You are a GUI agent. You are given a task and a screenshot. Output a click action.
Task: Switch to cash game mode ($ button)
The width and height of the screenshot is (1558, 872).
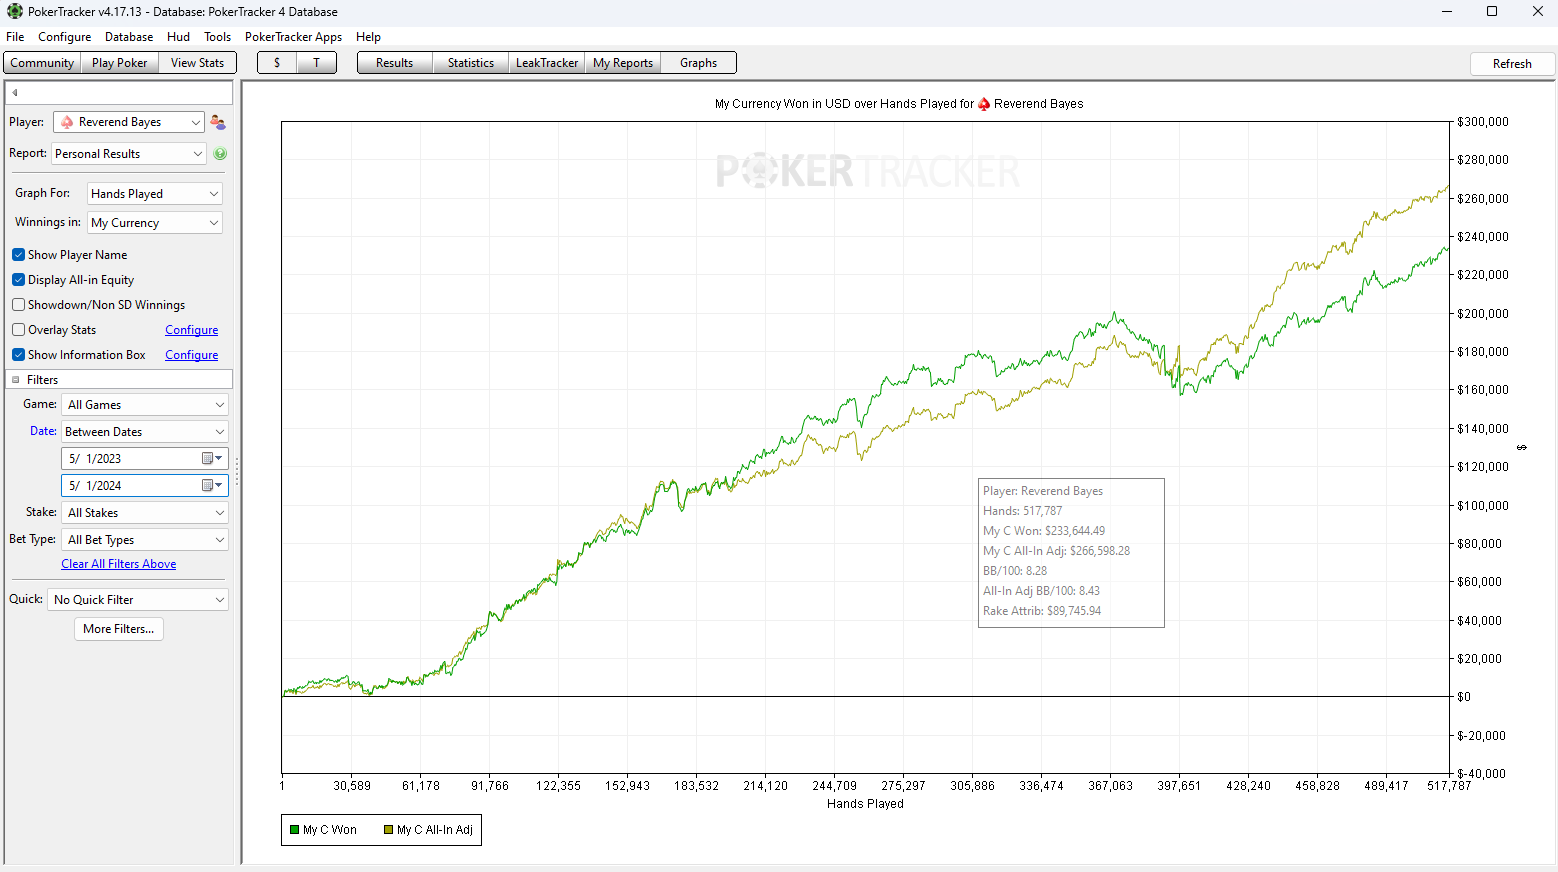point(277,63)
